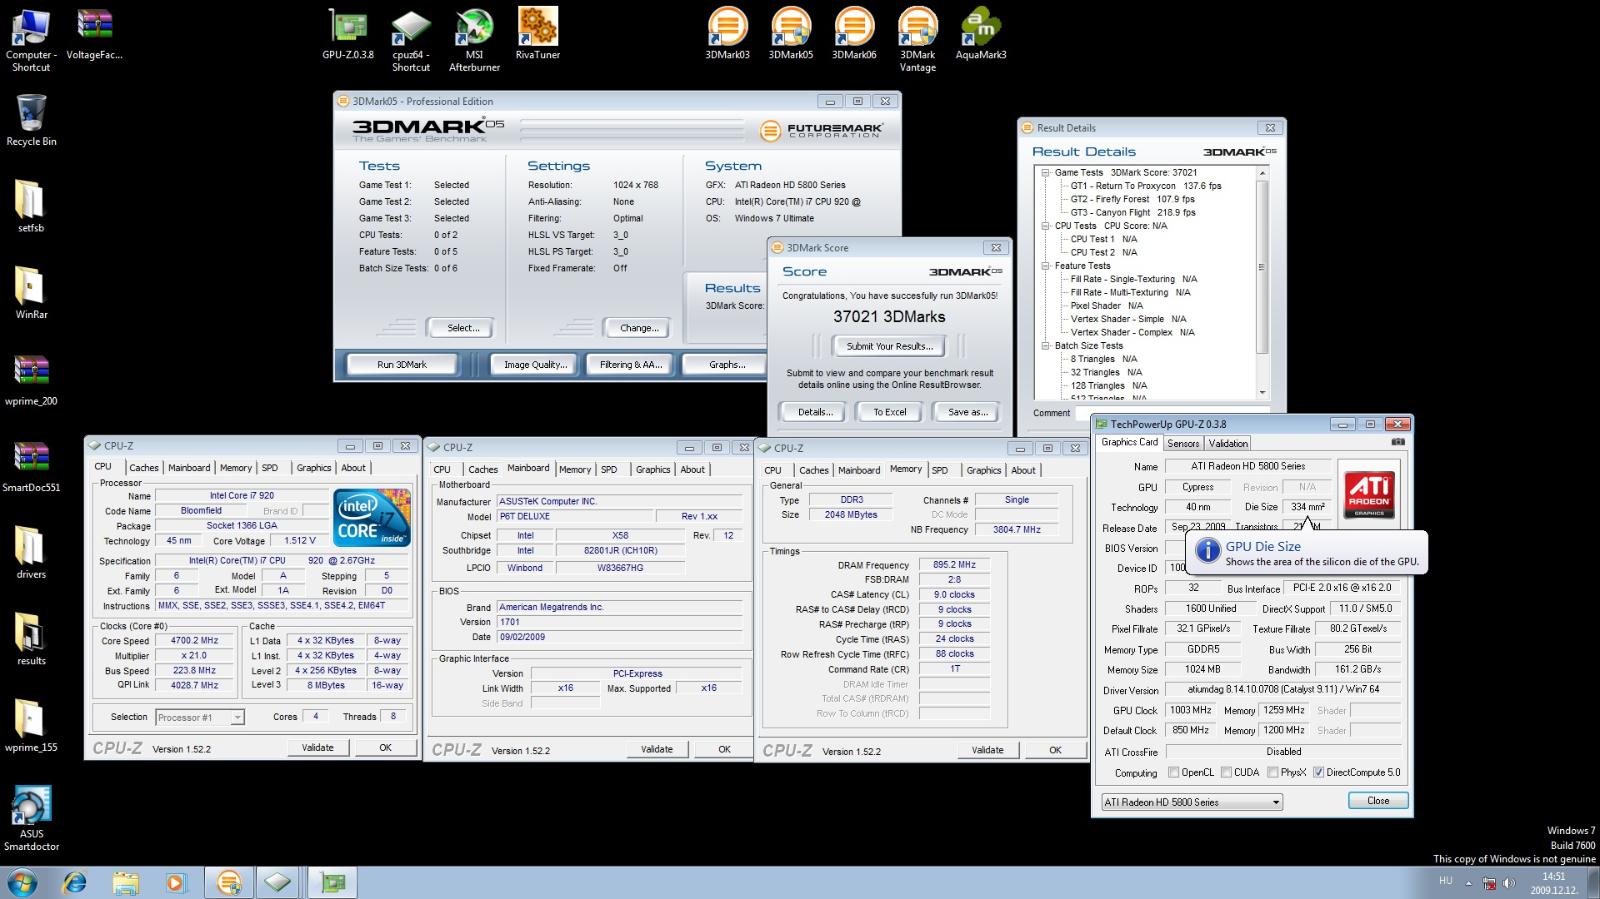
Task: Switch to the Validation tab in GPU-Z
Action: pyautogui.click(x=1228, y=443)
